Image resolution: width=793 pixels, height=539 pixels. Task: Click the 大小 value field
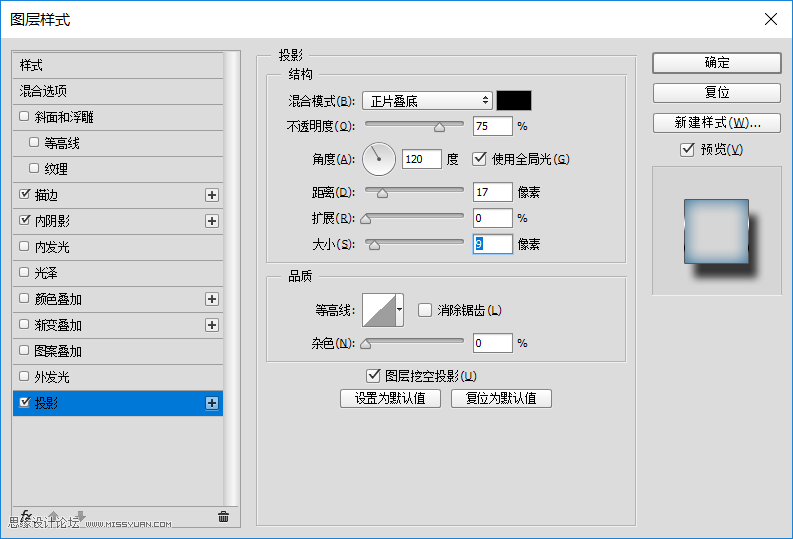coord(493,244)
